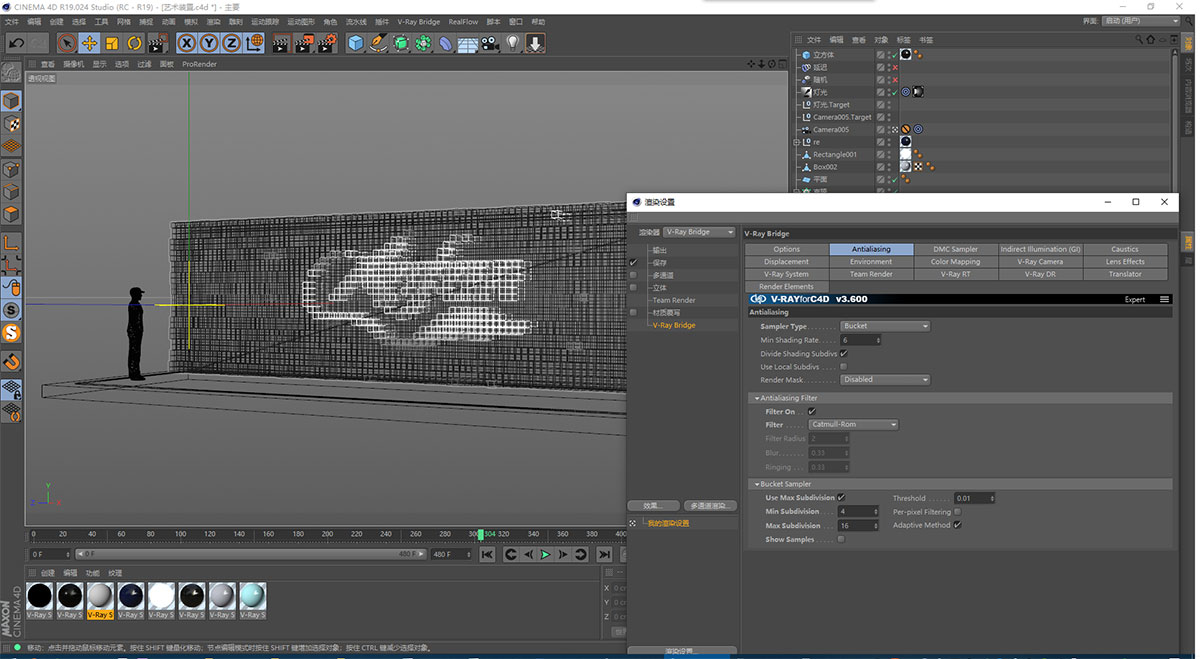Enable the Use Local Subdivs checkbox
Image resolution: width=1200 pixels, height=659 pixels.
coord(843,367)
